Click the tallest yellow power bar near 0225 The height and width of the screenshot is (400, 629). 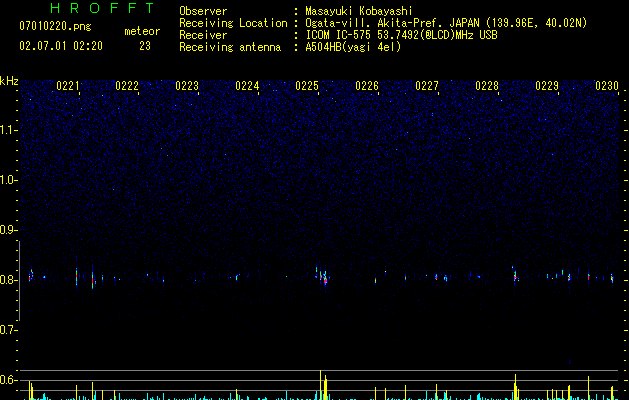tap(321, 385)
